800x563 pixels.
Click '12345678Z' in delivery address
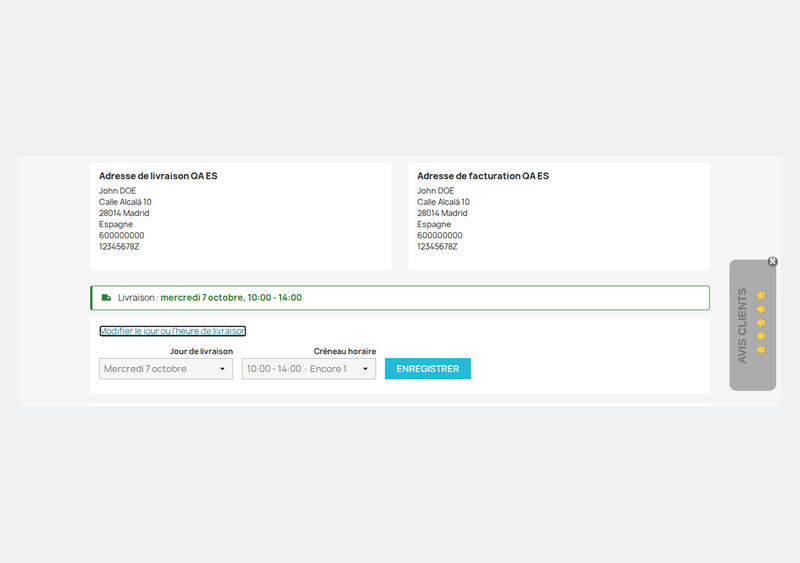click(119, 247)
